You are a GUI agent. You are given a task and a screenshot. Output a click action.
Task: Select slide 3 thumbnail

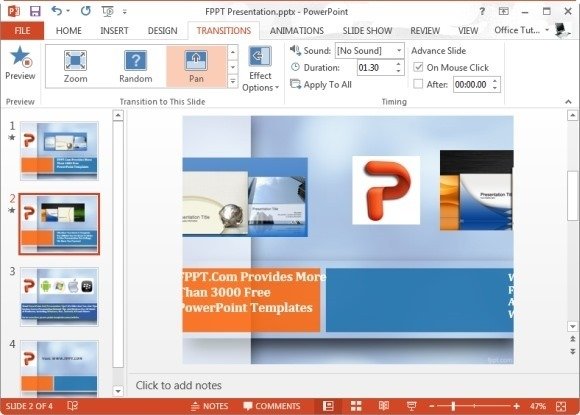click(x=59, y=297)
